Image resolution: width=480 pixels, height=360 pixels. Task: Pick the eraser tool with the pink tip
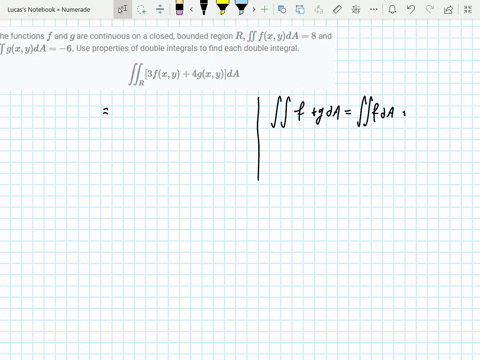179,8
